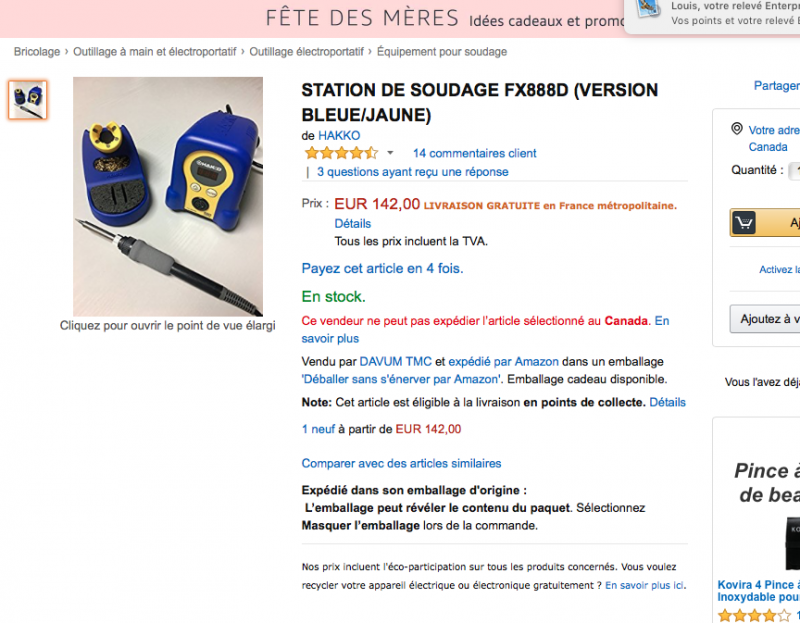Viewport: 800px width, 623px height.
Task: Click the shopping cart icon button
Action: (744, 222)
